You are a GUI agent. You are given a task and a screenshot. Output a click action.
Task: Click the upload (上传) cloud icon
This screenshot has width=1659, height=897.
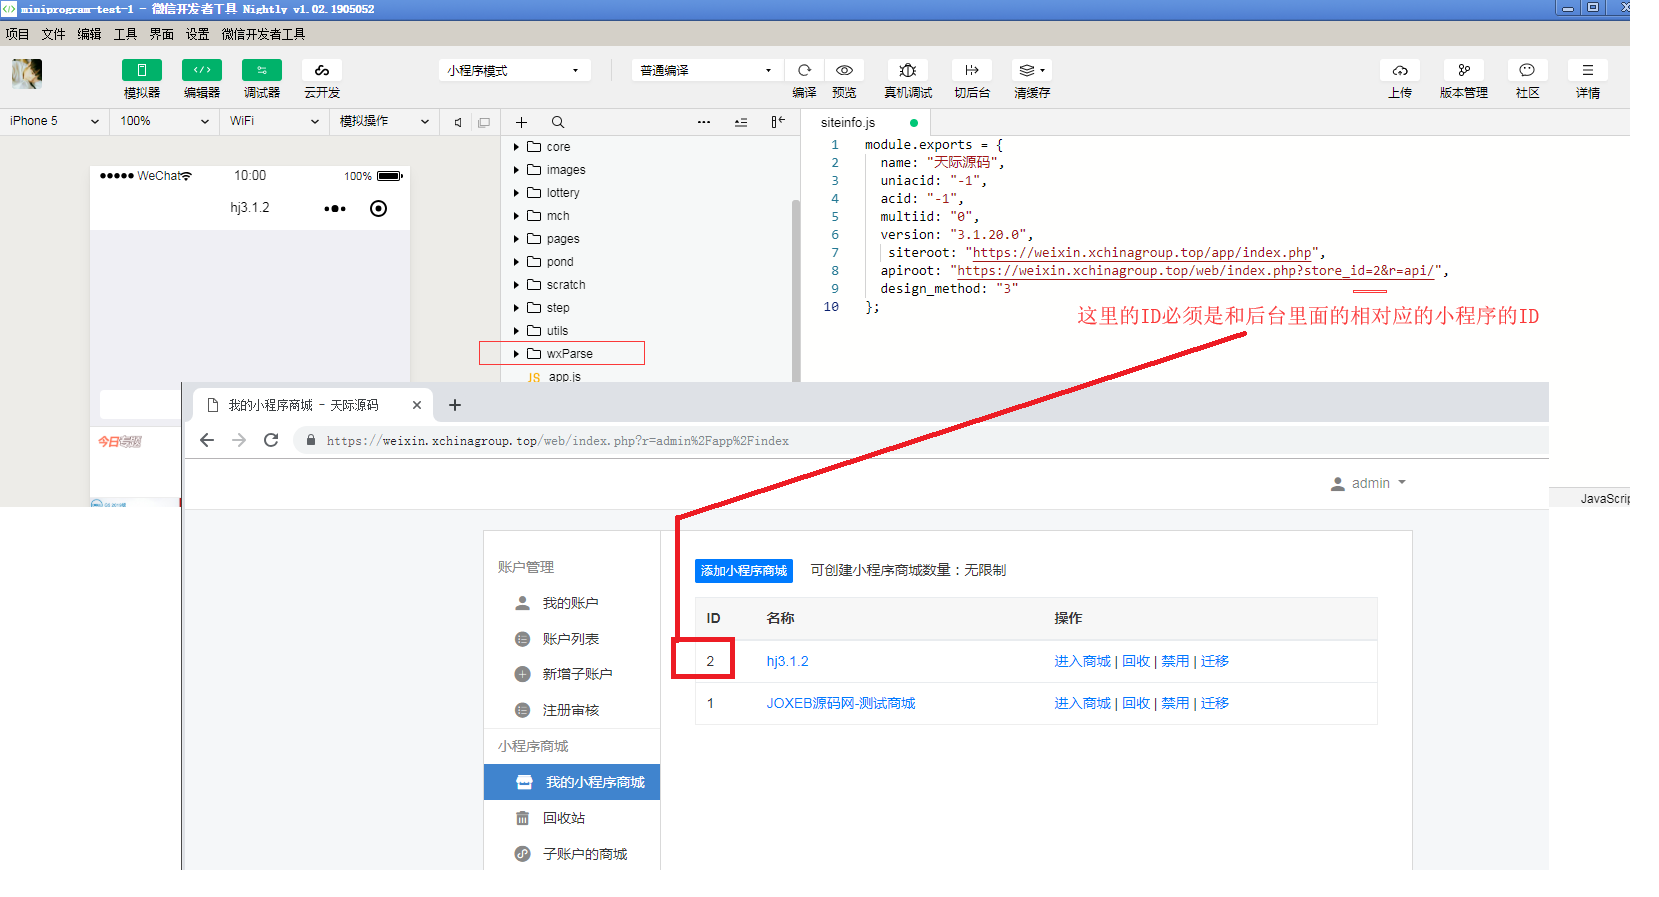[1400, 70]
